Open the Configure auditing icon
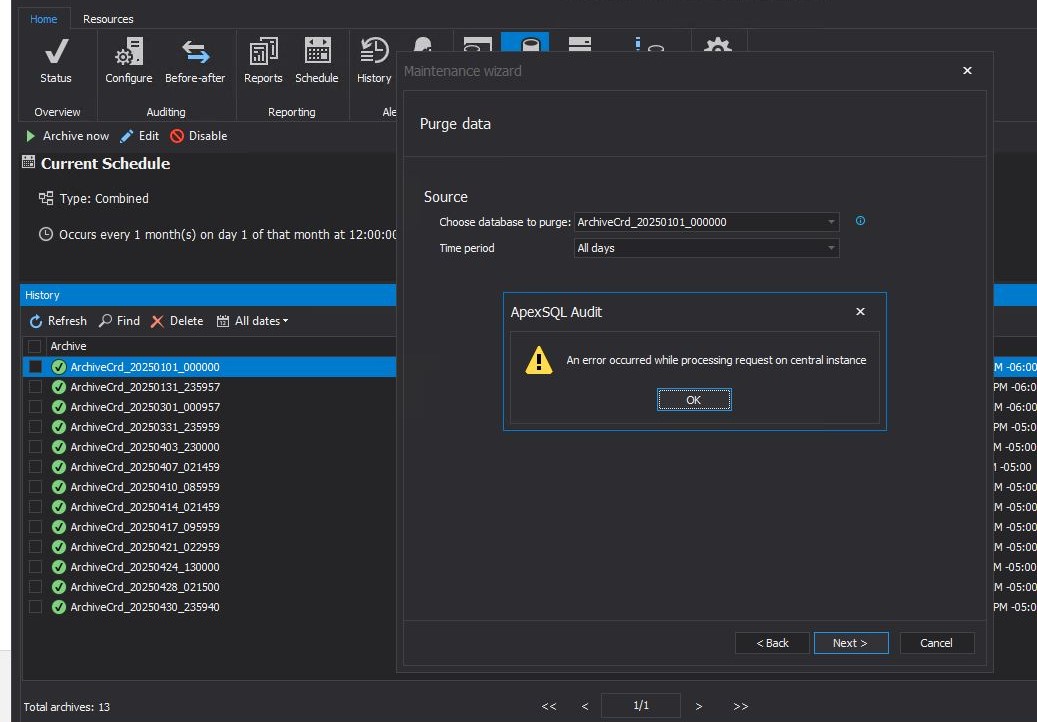 coord(129,52)
